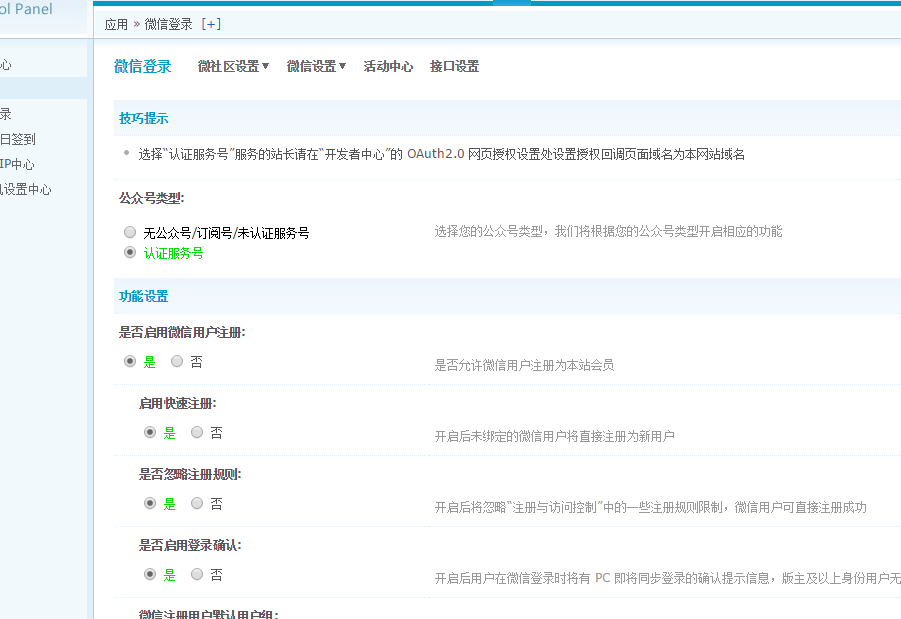Viewport: 901px width, 619px height.
Task: Click the description starting 选择您的公众号类型
Action: click(x=608, y=232)
